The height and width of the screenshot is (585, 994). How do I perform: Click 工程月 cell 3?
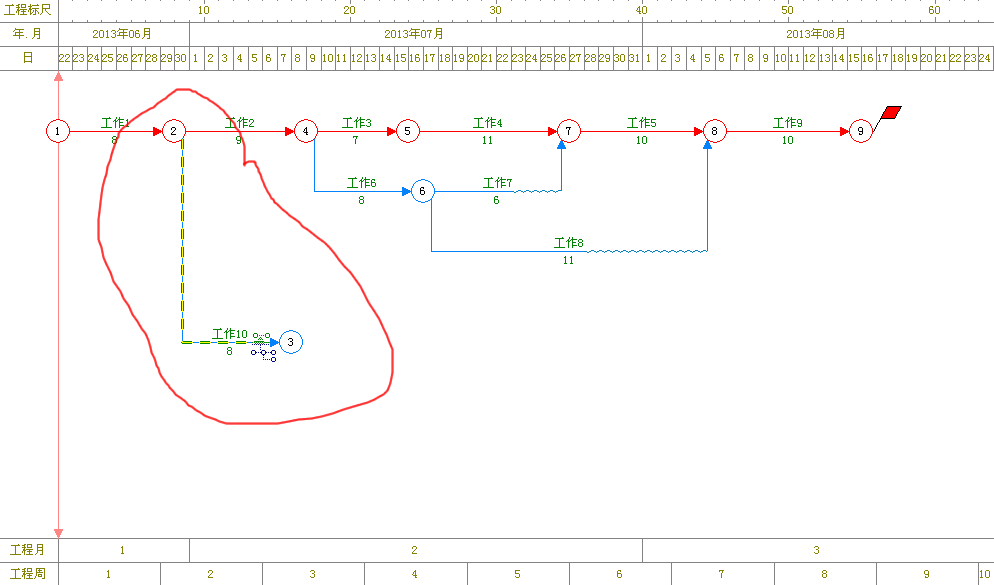818,550
